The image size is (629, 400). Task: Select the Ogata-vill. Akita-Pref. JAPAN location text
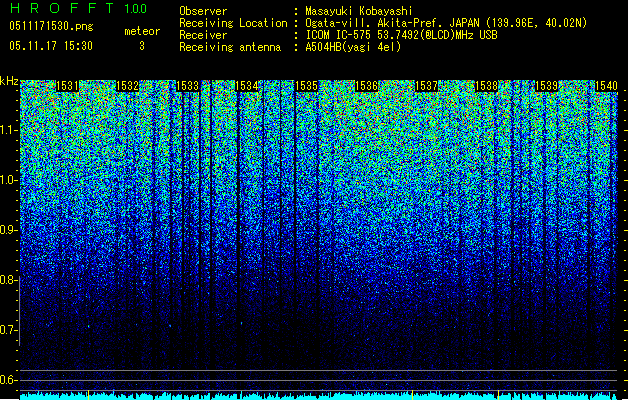(446, 23)
